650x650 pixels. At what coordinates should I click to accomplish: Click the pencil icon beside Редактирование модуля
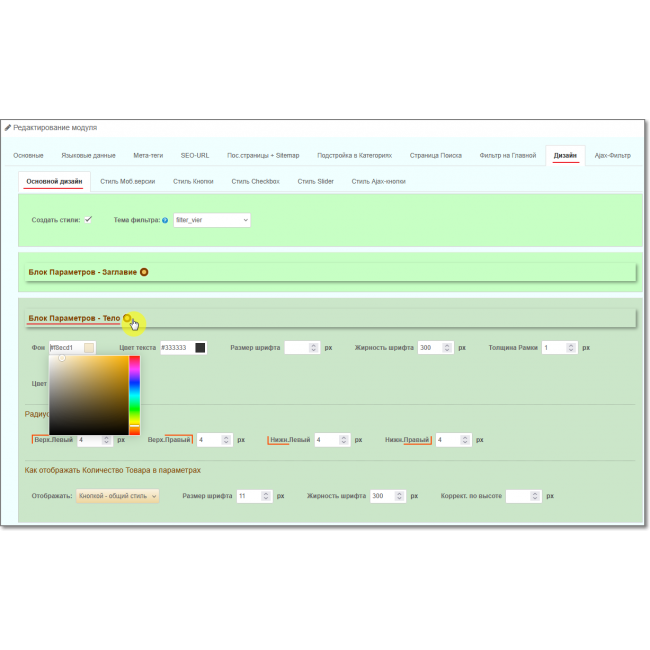click(x=8, y=128)
